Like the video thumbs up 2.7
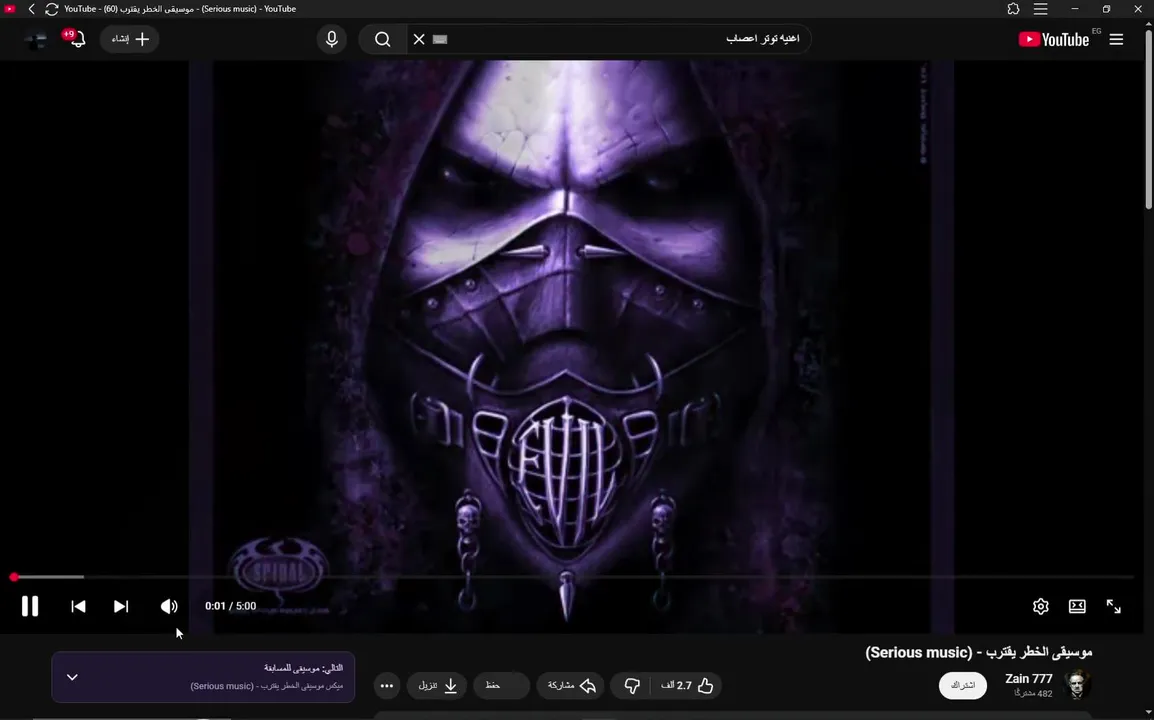Image resolution: width=1154 pixels, height=720 pixels. pos(687,685)
